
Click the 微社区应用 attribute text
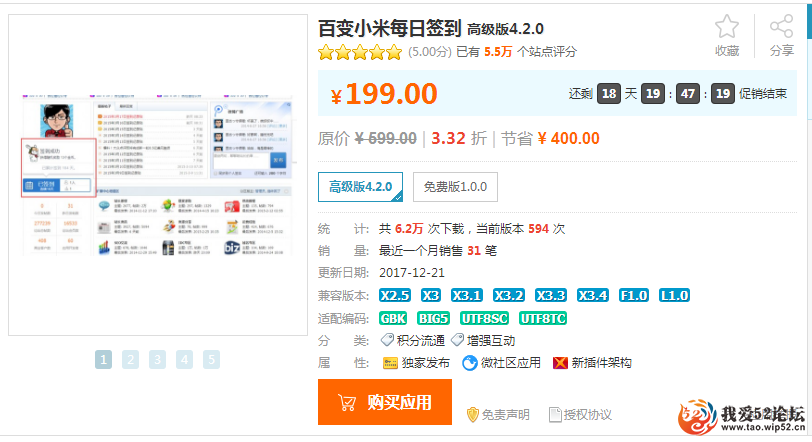point(511,363)
